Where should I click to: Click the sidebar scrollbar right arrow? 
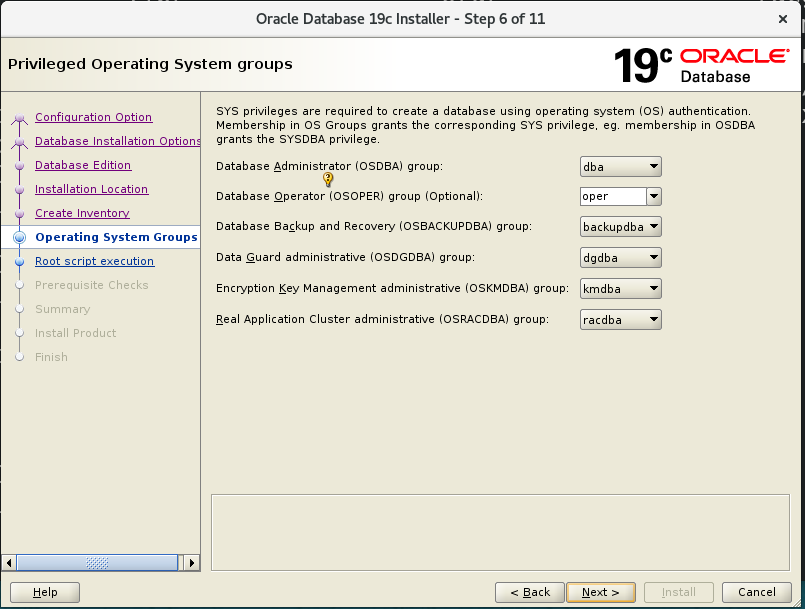click(x=192, y=563)
